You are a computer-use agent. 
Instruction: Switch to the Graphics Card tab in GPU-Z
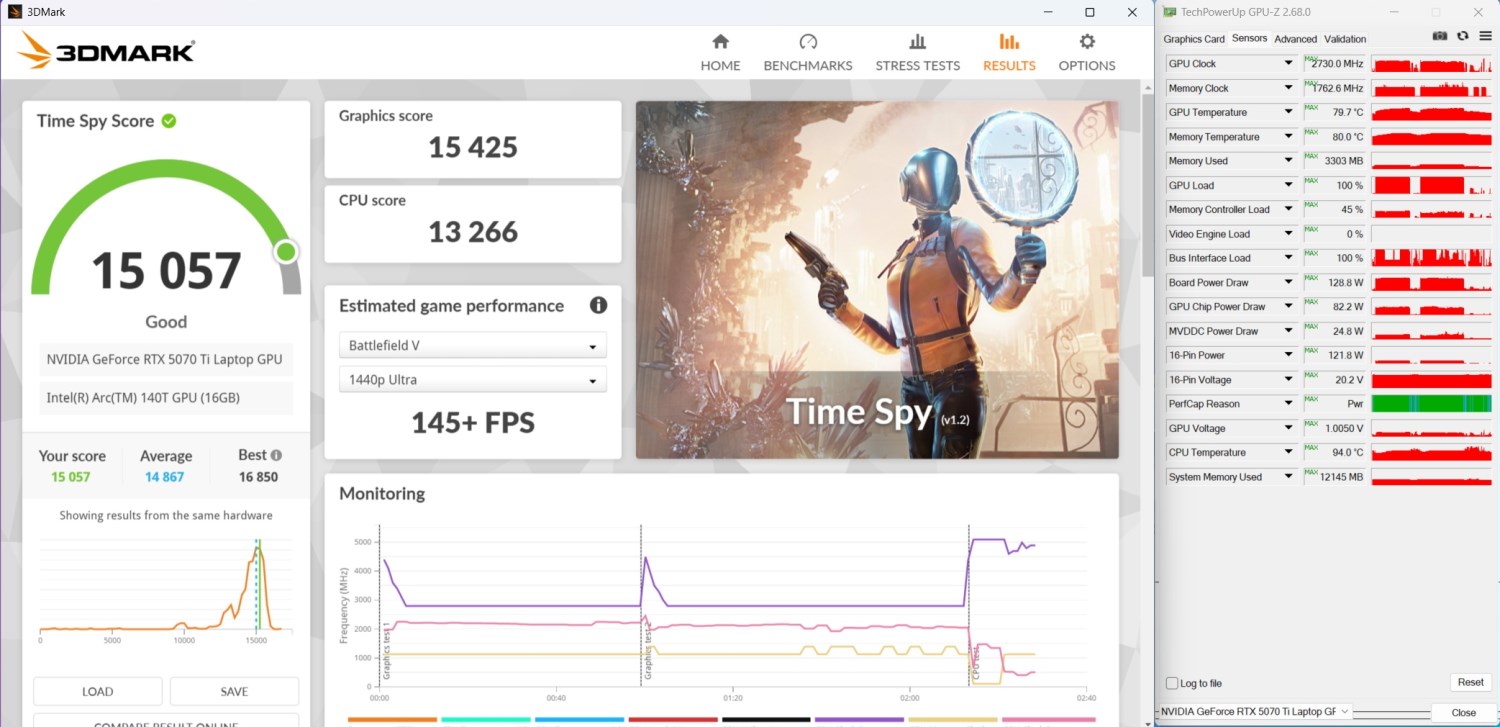coord(1194,39)
